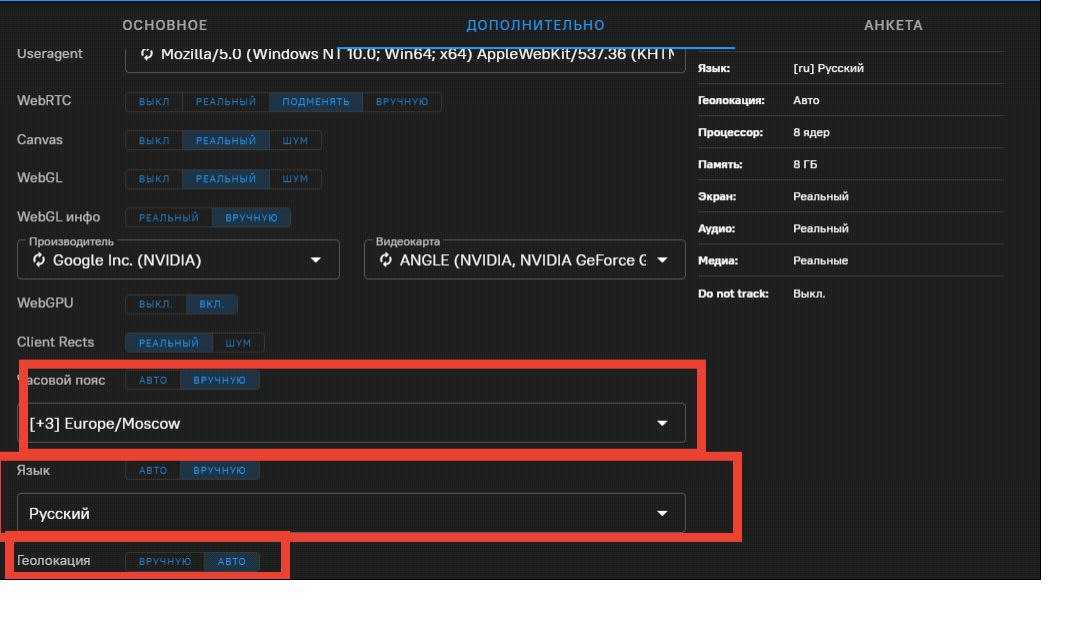Image resolution: width=1067 pixels, height=637 pixels.
Task: Open the Видеокарта dropdown arrow
Action: (x=662, y=260)
